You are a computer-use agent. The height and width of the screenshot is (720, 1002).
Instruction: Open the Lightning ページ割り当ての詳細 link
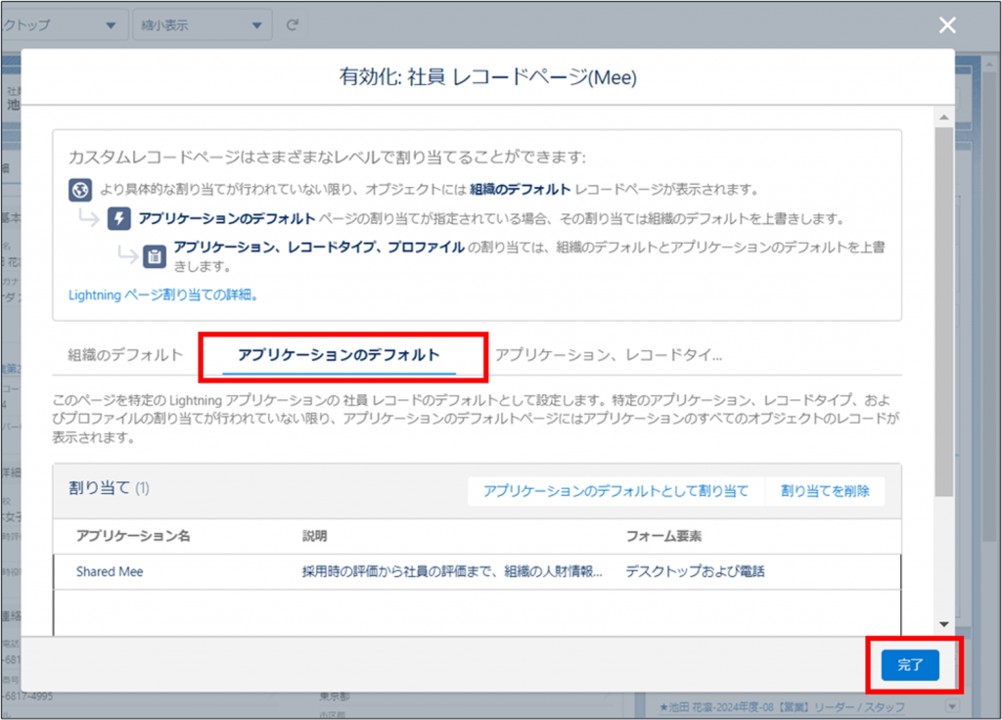click(x=163, y=295)
